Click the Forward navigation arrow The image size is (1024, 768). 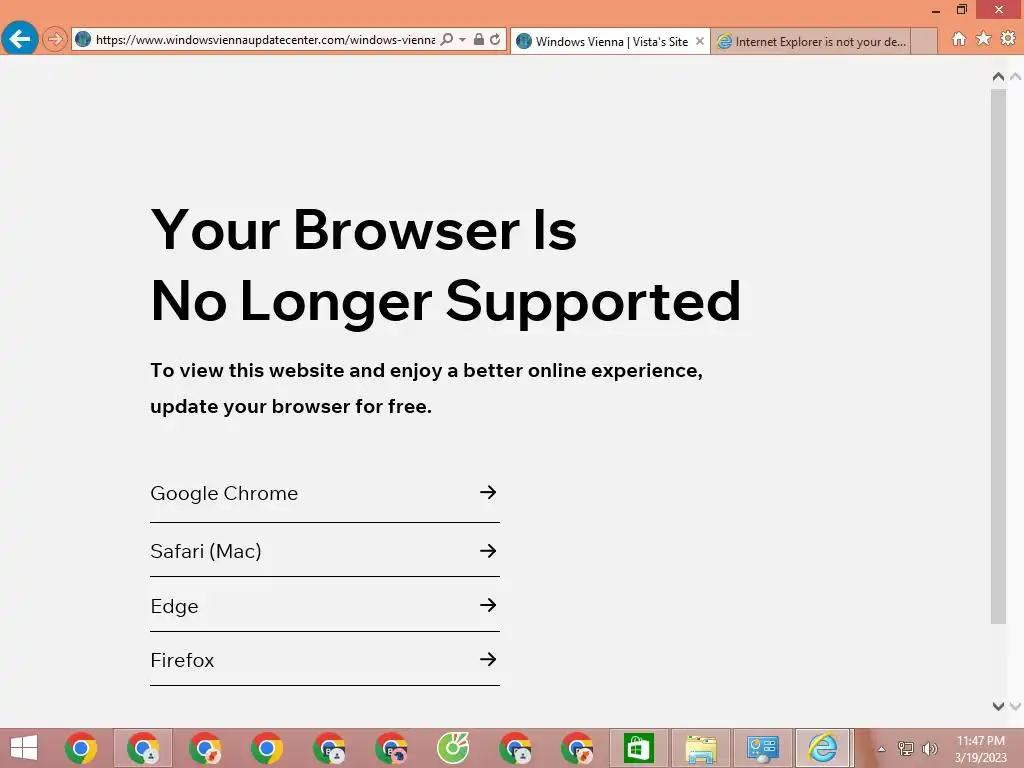tap(55, 39)
